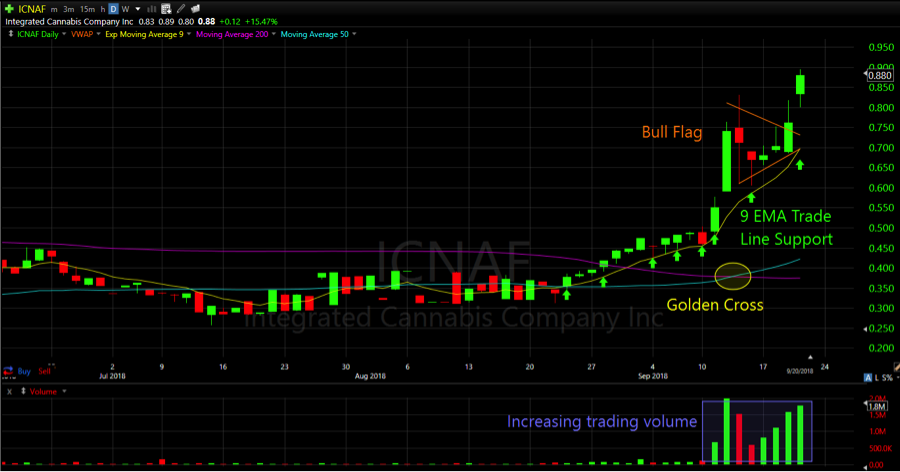Click the Volume pane label

pos(43,392)
